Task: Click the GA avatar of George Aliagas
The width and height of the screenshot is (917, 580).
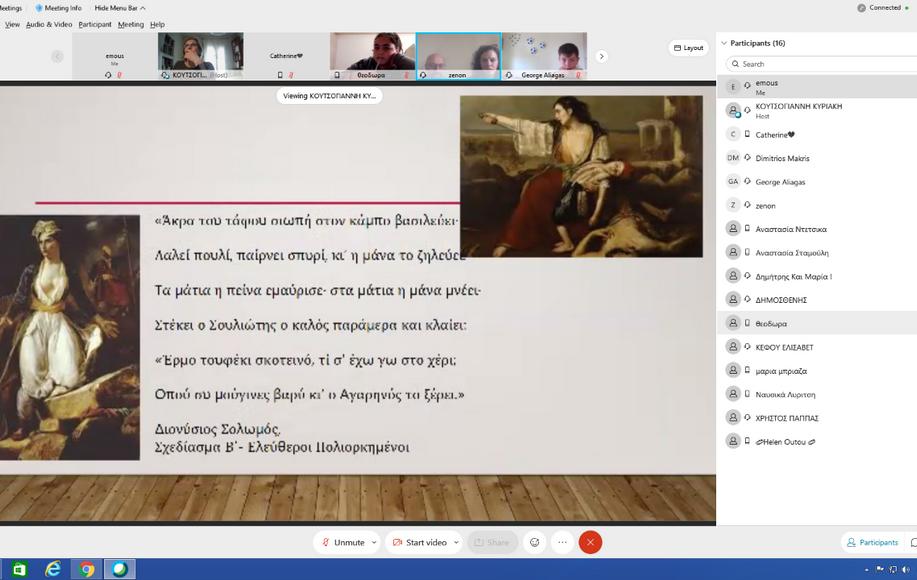Action: click(x=733, y=182)
